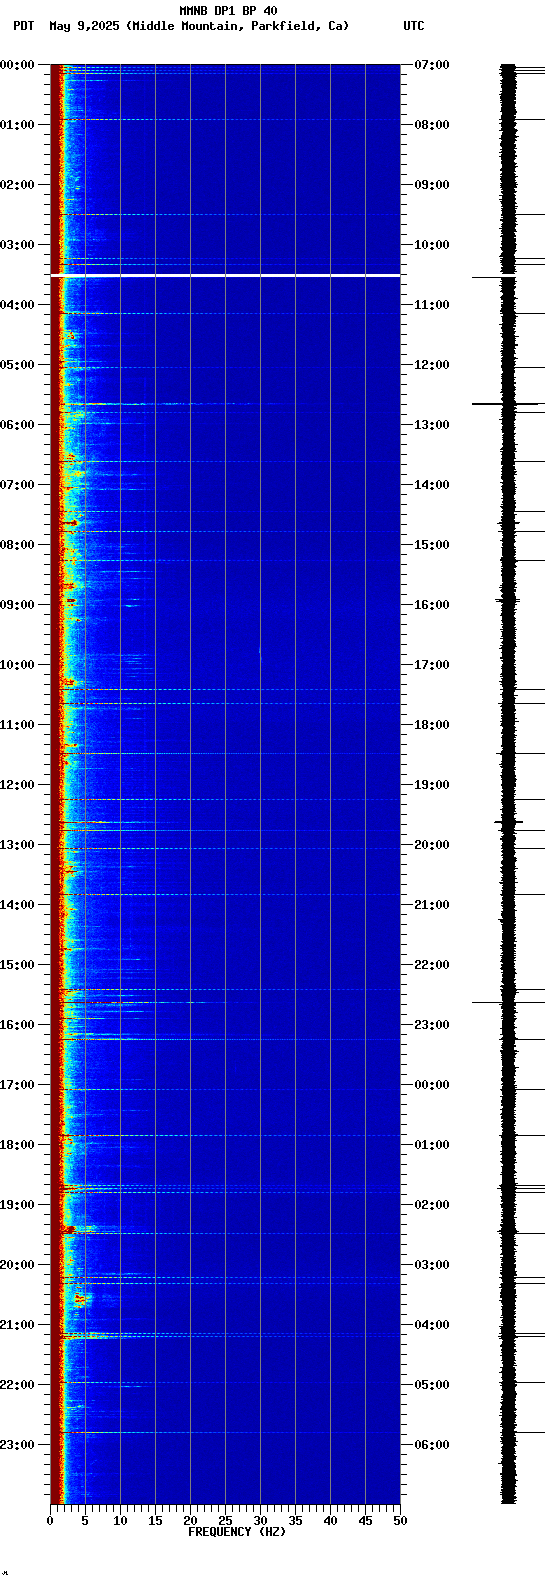Click the title text MMNB DP1 BP 40

(228, 11)
